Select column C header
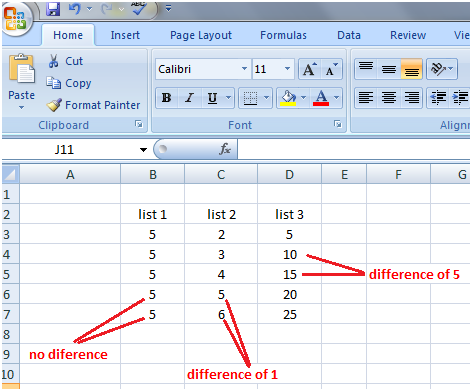Viewport: 472px width, 391px height. 221,174
